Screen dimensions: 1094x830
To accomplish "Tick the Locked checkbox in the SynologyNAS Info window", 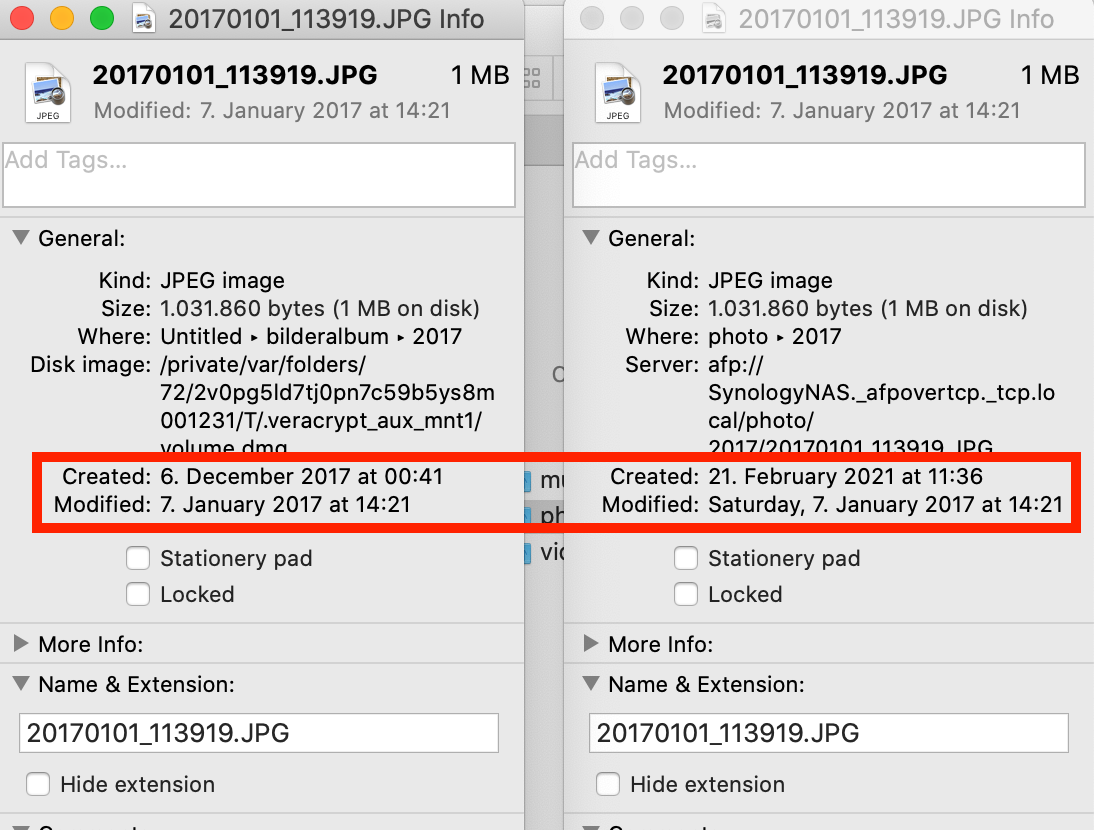I will click(686, 594).
